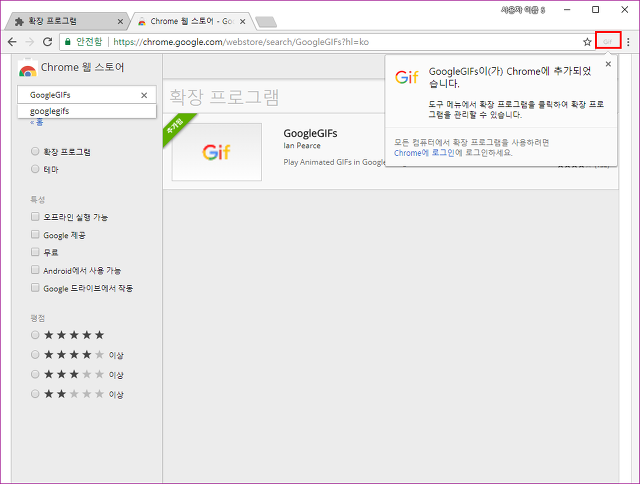Image resolution: width=640 pixels, height=484 pixels.
Task: Check Android에서 사용 가능
Action: 35,270
